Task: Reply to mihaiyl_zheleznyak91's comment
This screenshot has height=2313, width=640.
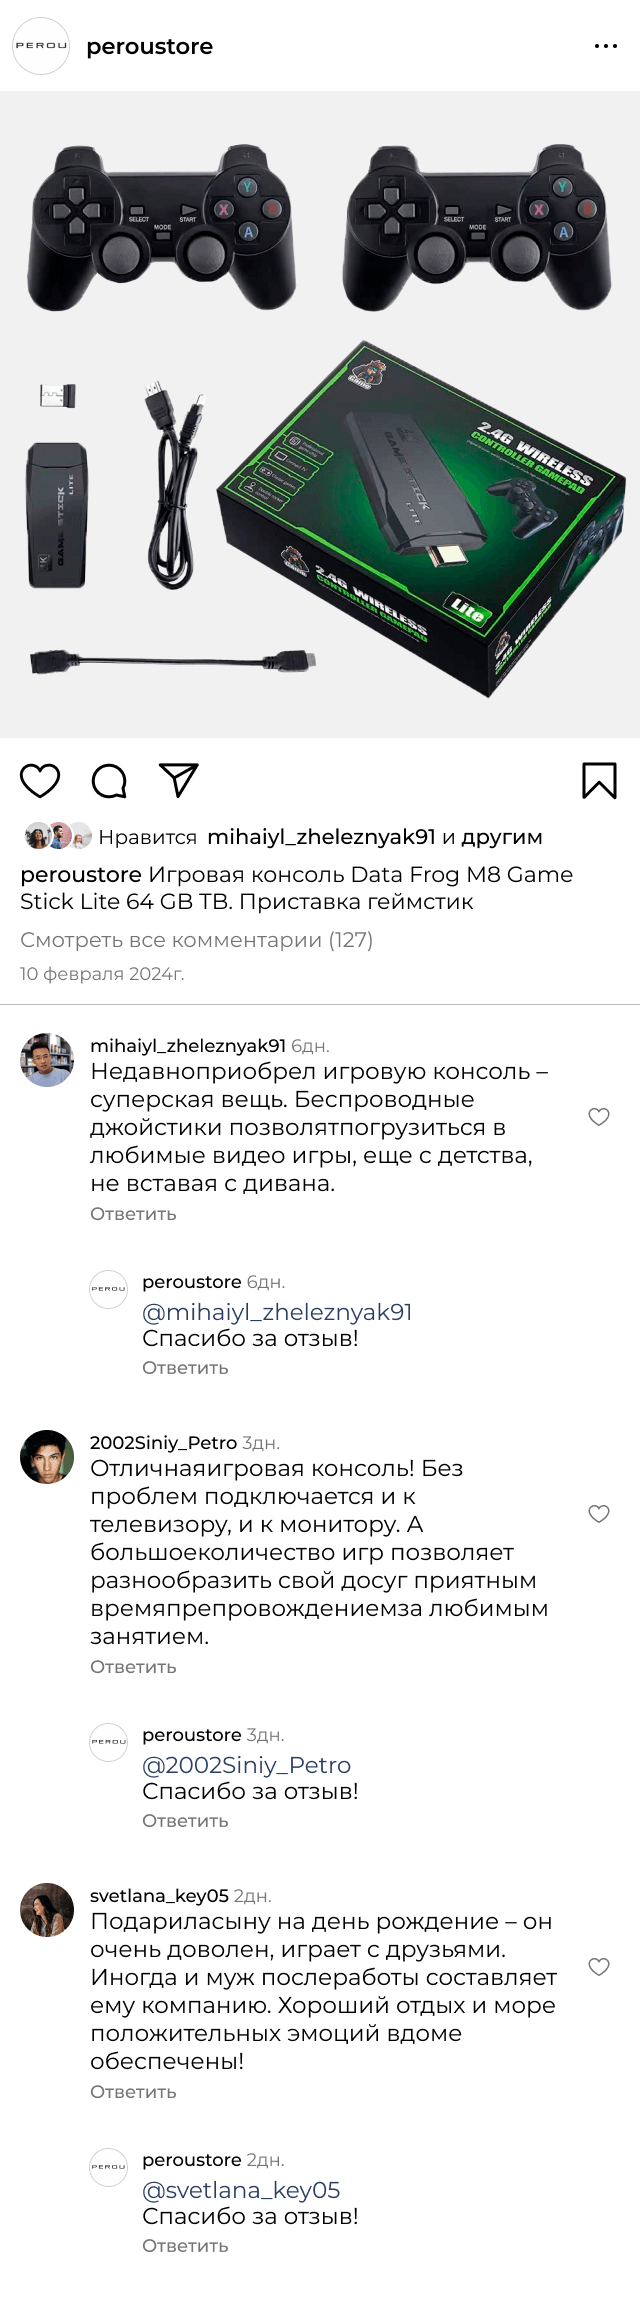Action: [133, 1214]
